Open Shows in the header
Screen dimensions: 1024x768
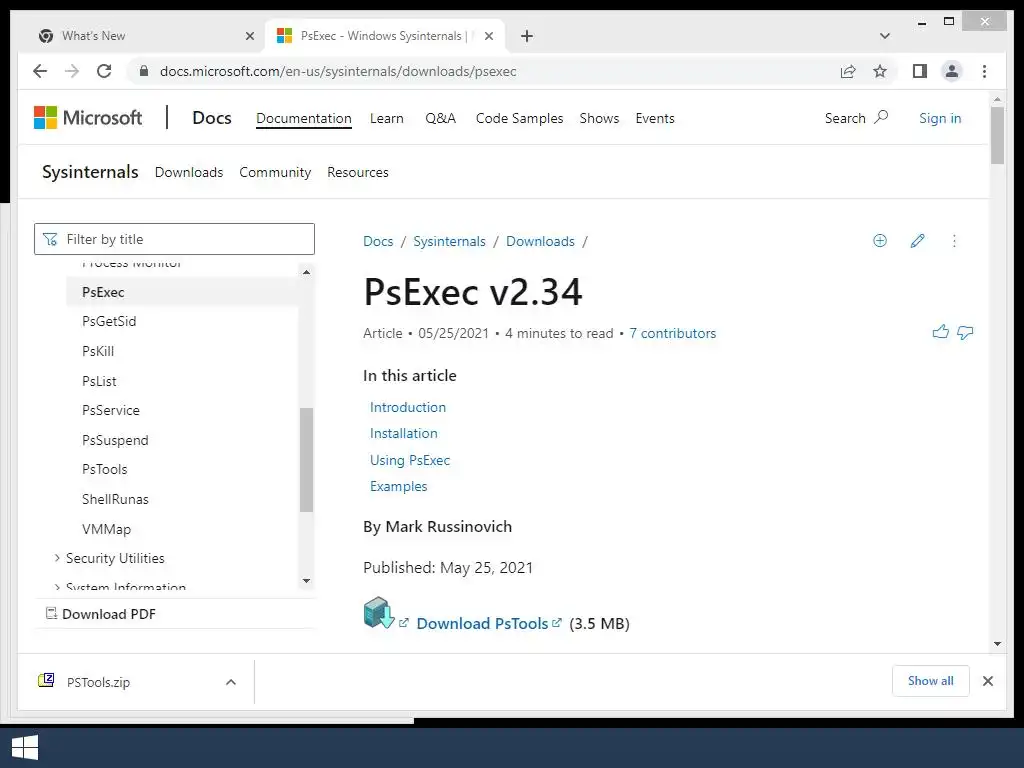(599, 118)
